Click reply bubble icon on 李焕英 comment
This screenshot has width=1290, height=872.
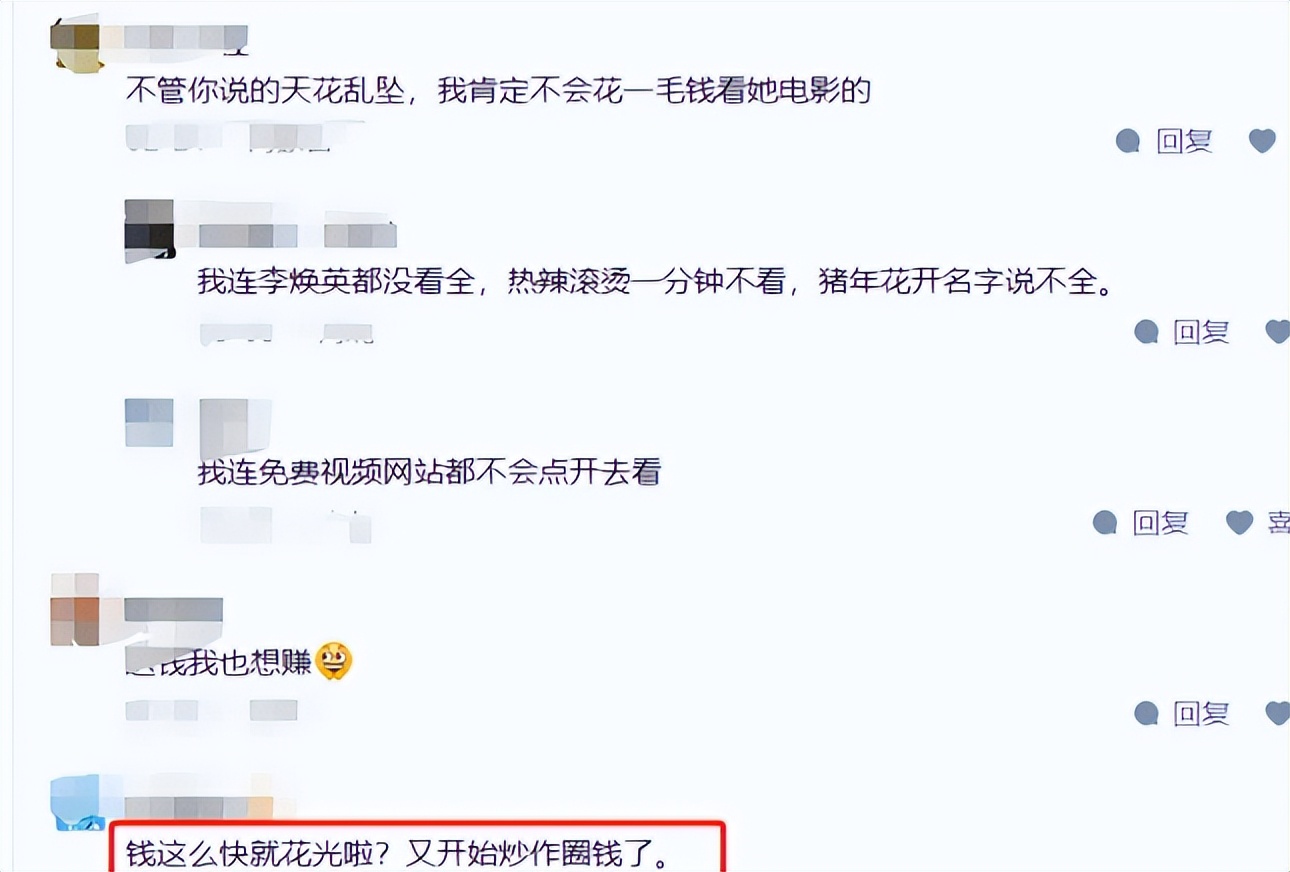click(1147, 331)
